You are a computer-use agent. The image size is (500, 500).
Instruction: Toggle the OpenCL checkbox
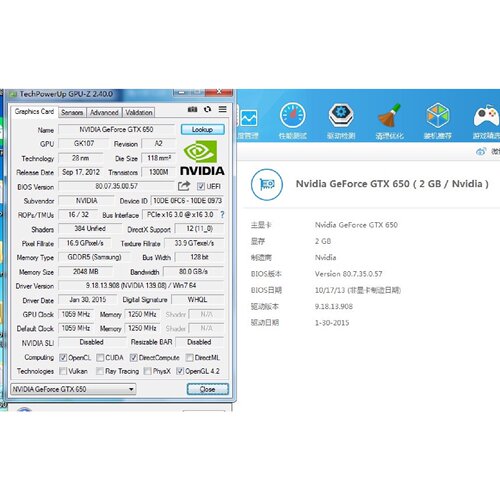[63, 358]
